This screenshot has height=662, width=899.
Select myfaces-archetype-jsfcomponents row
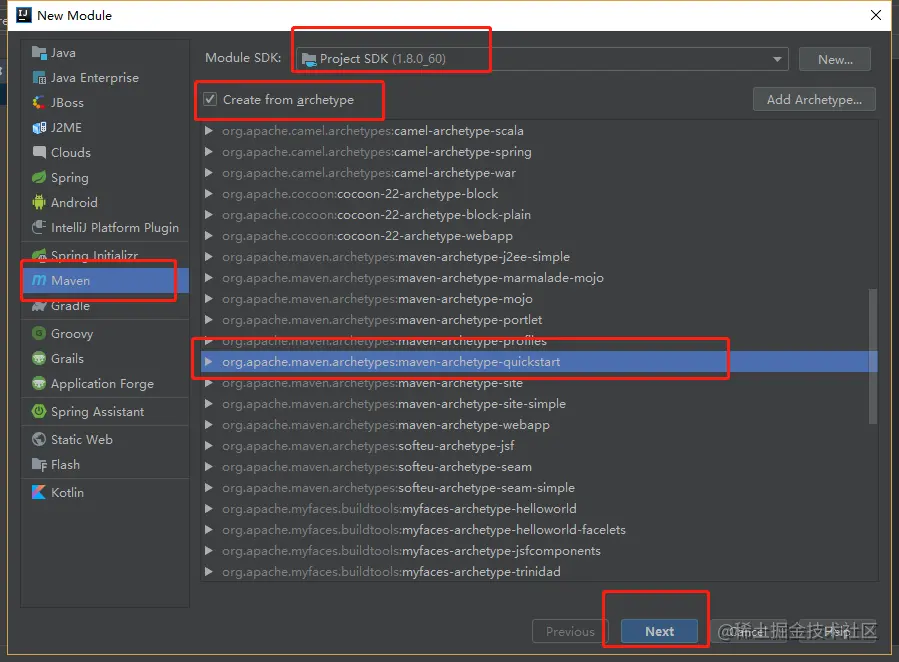click(539, 551)
